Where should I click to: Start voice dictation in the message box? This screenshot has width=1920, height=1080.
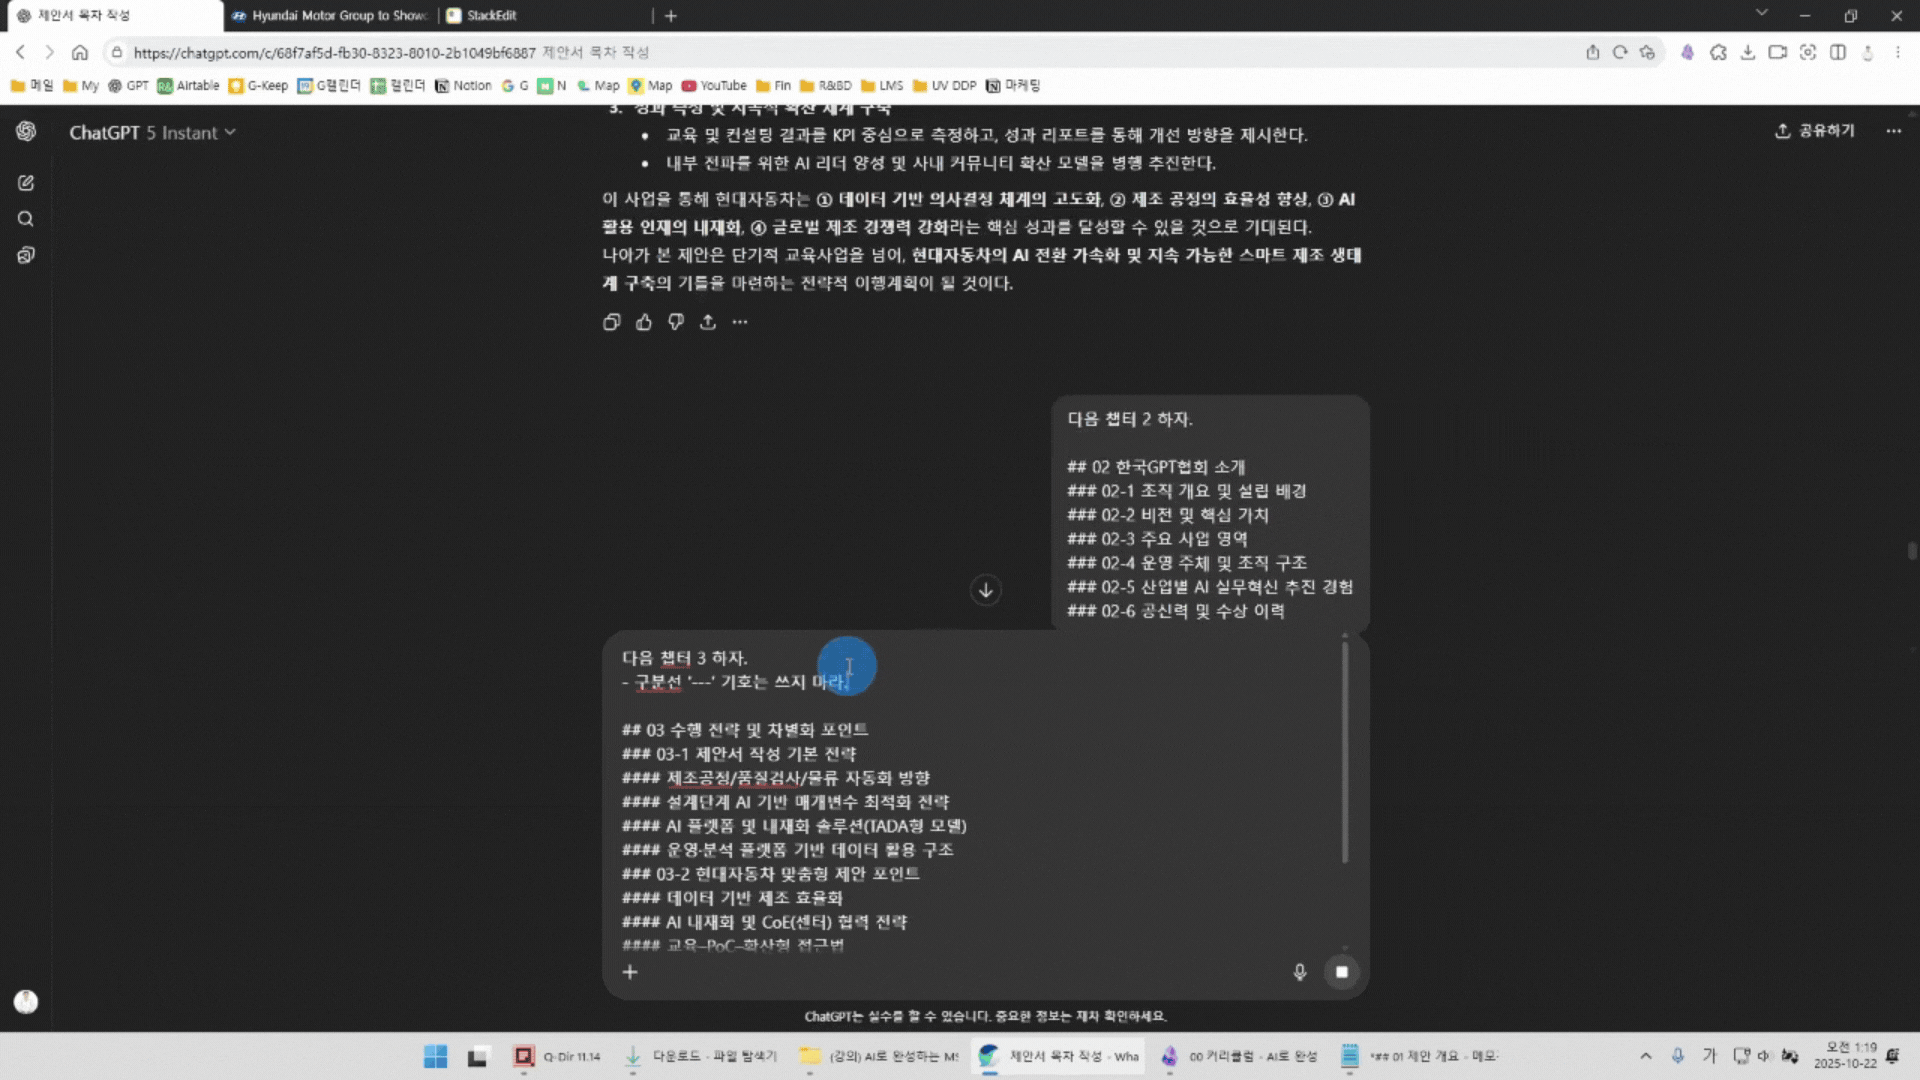tap(1300, 972)
